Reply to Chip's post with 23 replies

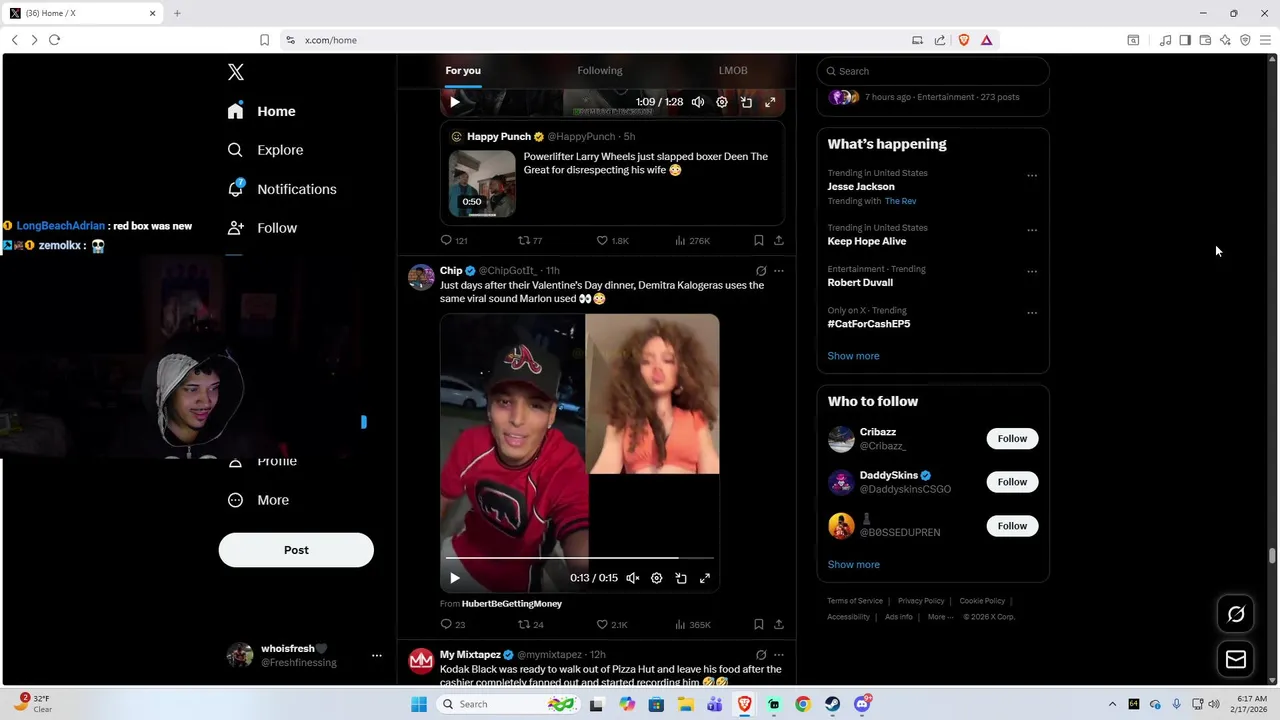(x=453, y=625)
